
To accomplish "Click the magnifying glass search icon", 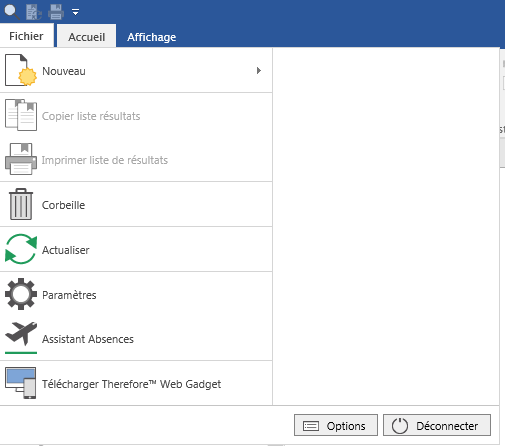I will coord(12,11).
